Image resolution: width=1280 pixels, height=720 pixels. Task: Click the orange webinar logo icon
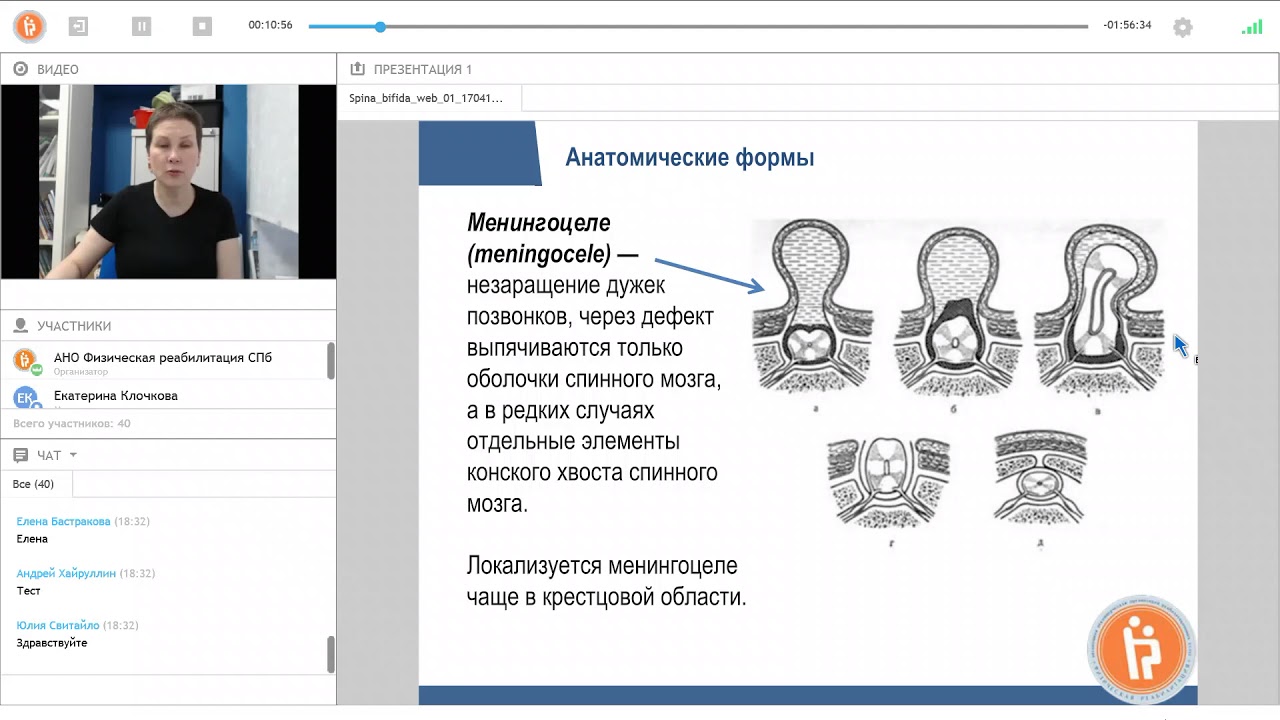[x=29, y=26]
